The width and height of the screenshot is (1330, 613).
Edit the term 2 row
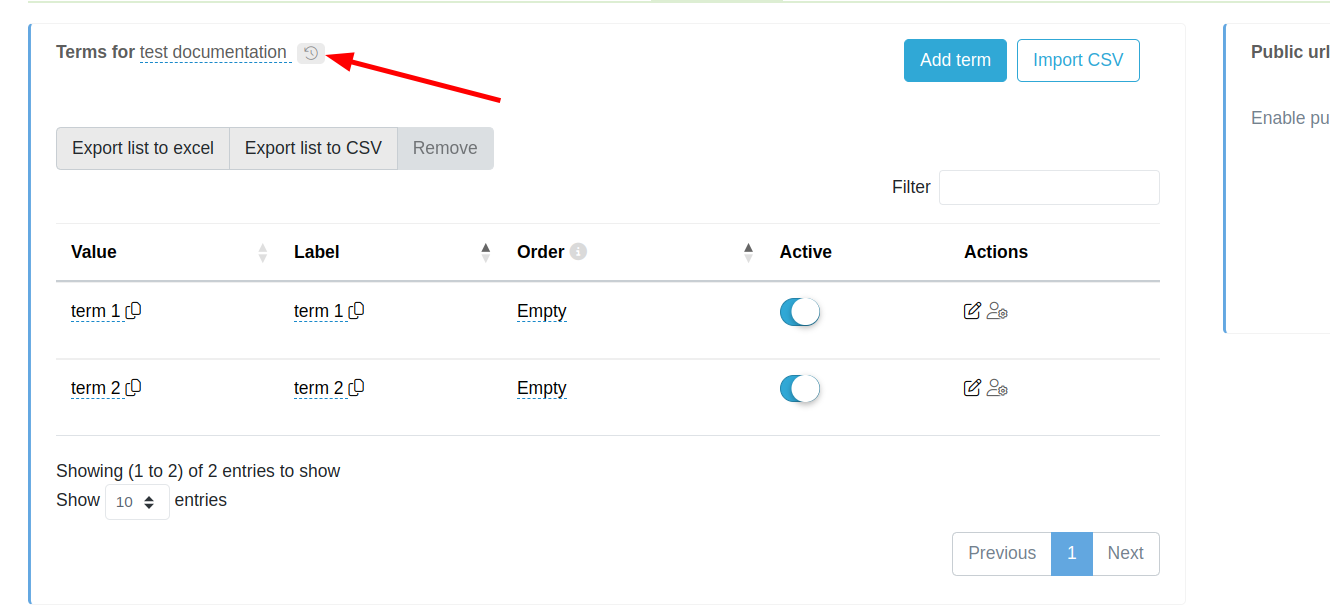[972, 388]
